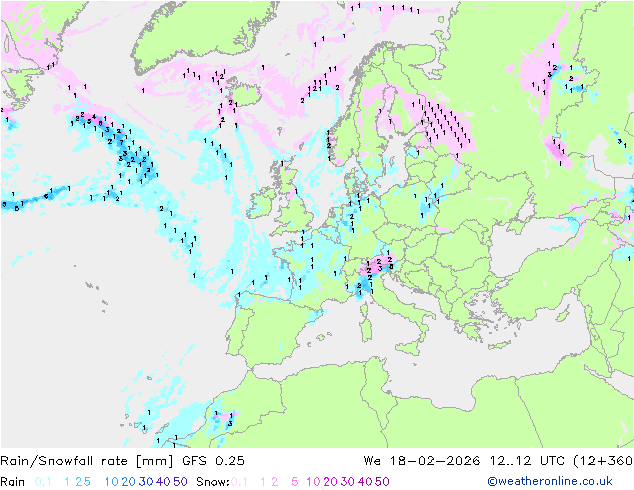
Task: Select the Rain 50 legend value
Action: [x=180, y=482]
